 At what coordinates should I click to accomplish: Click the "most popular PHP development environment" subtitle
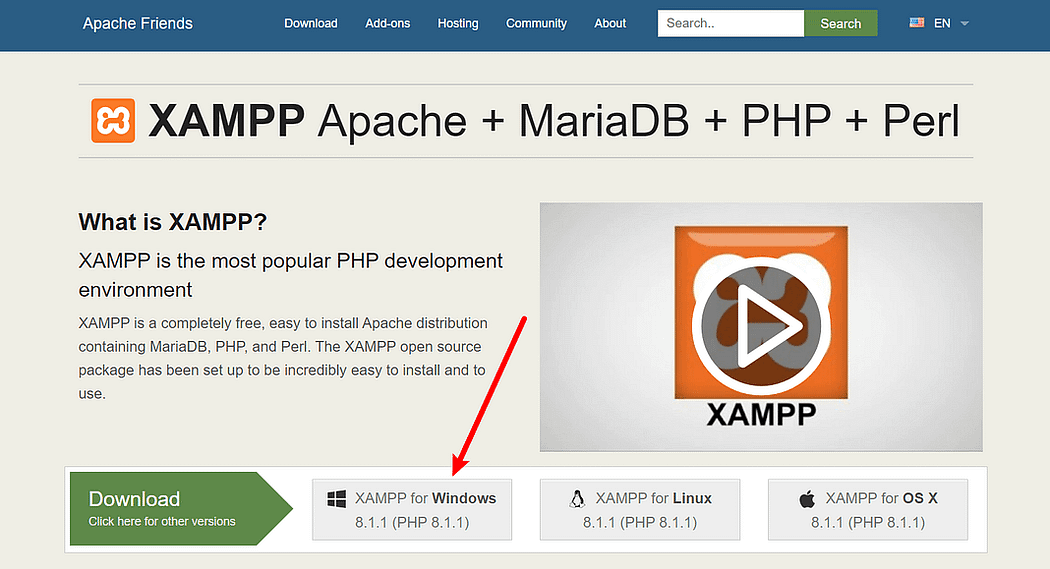point(290,275)
